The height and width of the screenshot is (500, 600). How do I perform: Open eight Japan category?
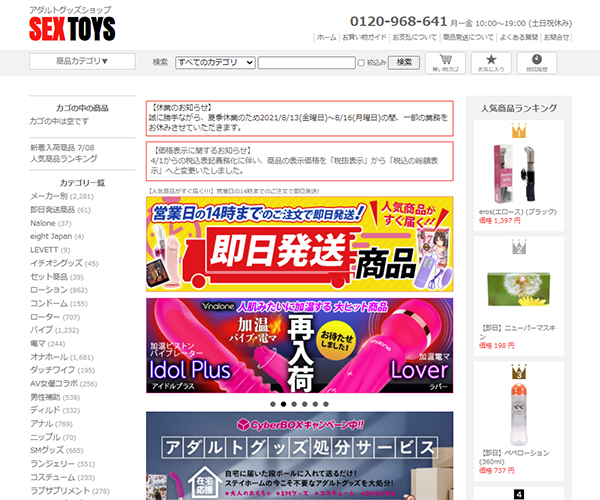click(51, 236)
